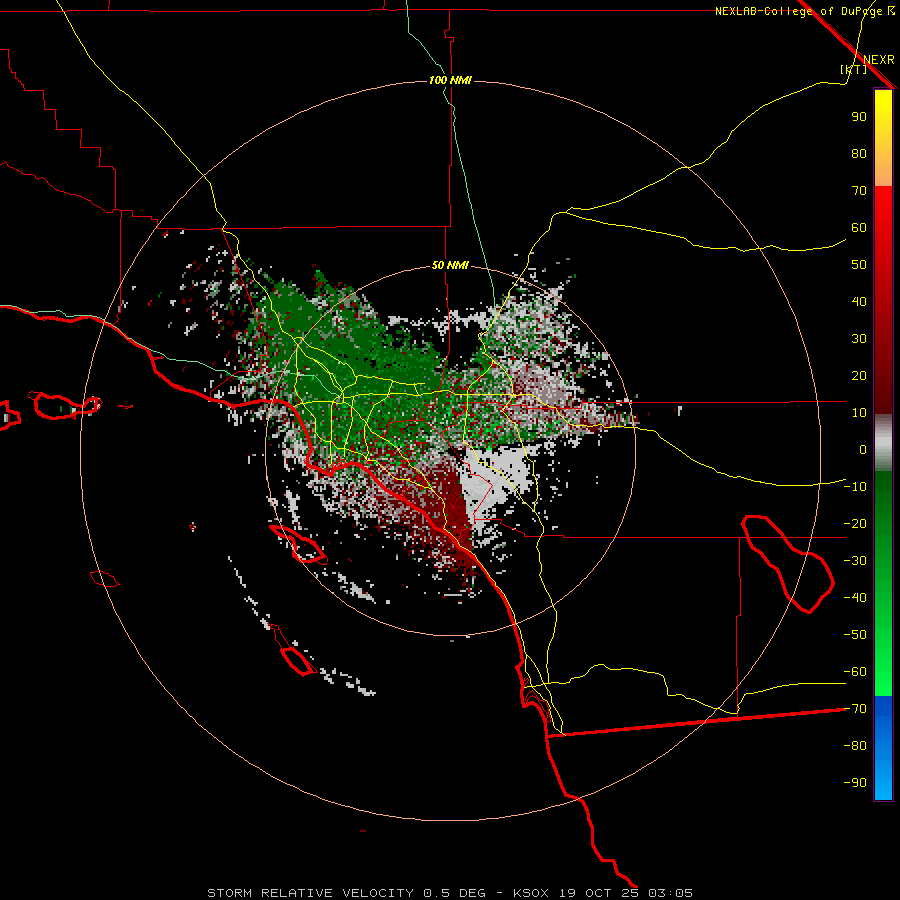Click the -70 value on the velocity scale
The image size is (900, 900).
[x=855, y=709]
